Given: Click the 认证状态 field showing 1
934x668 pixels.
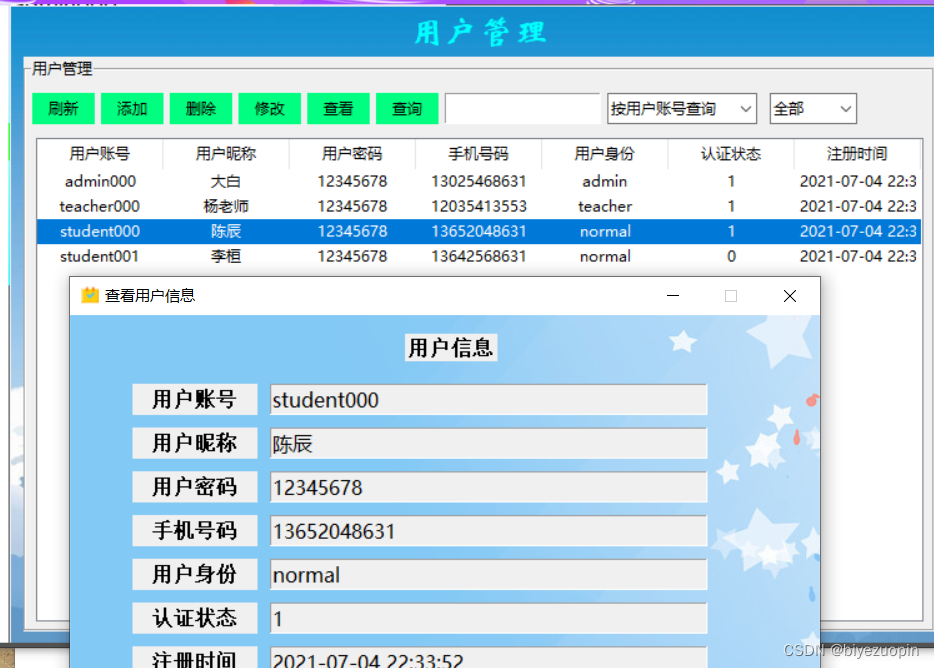Looking at the screenshot, I should coord(488,619).
